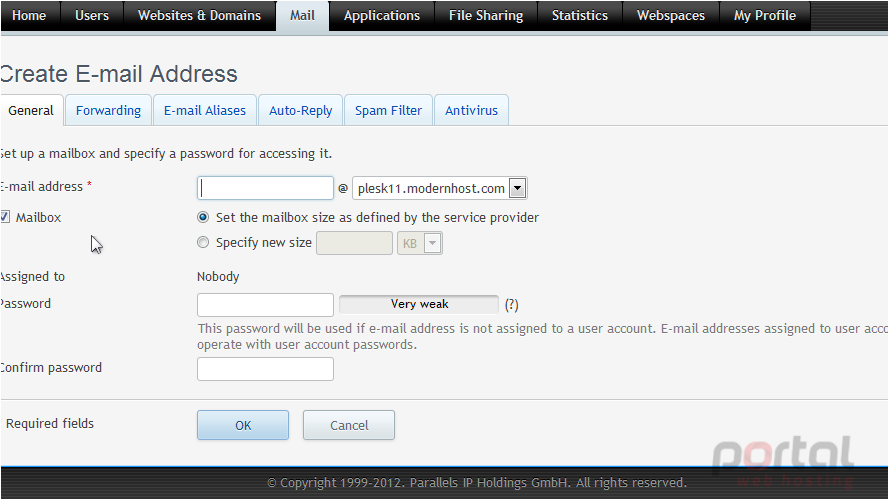The width and height of the screenshot is (889, 500).
Task: Switch to the Forwarding tab
Action: click(108, 111)
